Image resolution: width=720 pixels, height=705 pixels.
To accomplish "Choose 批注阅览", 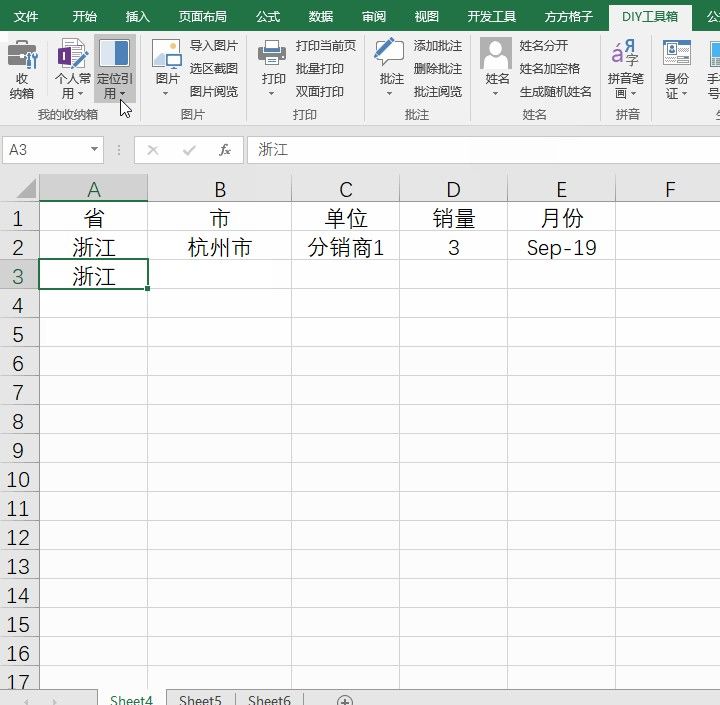I will pos(438,91).
